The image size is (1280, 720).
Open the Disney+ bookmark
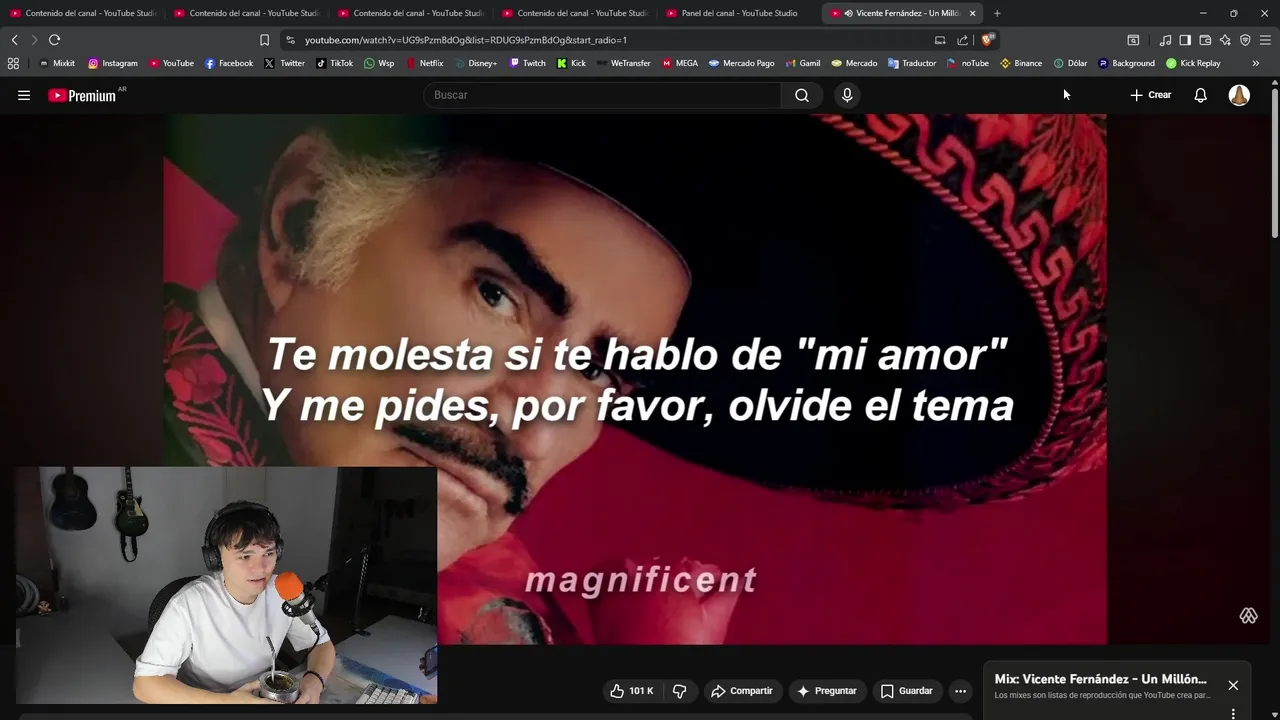pyautogui.click(x=476, y=63)
